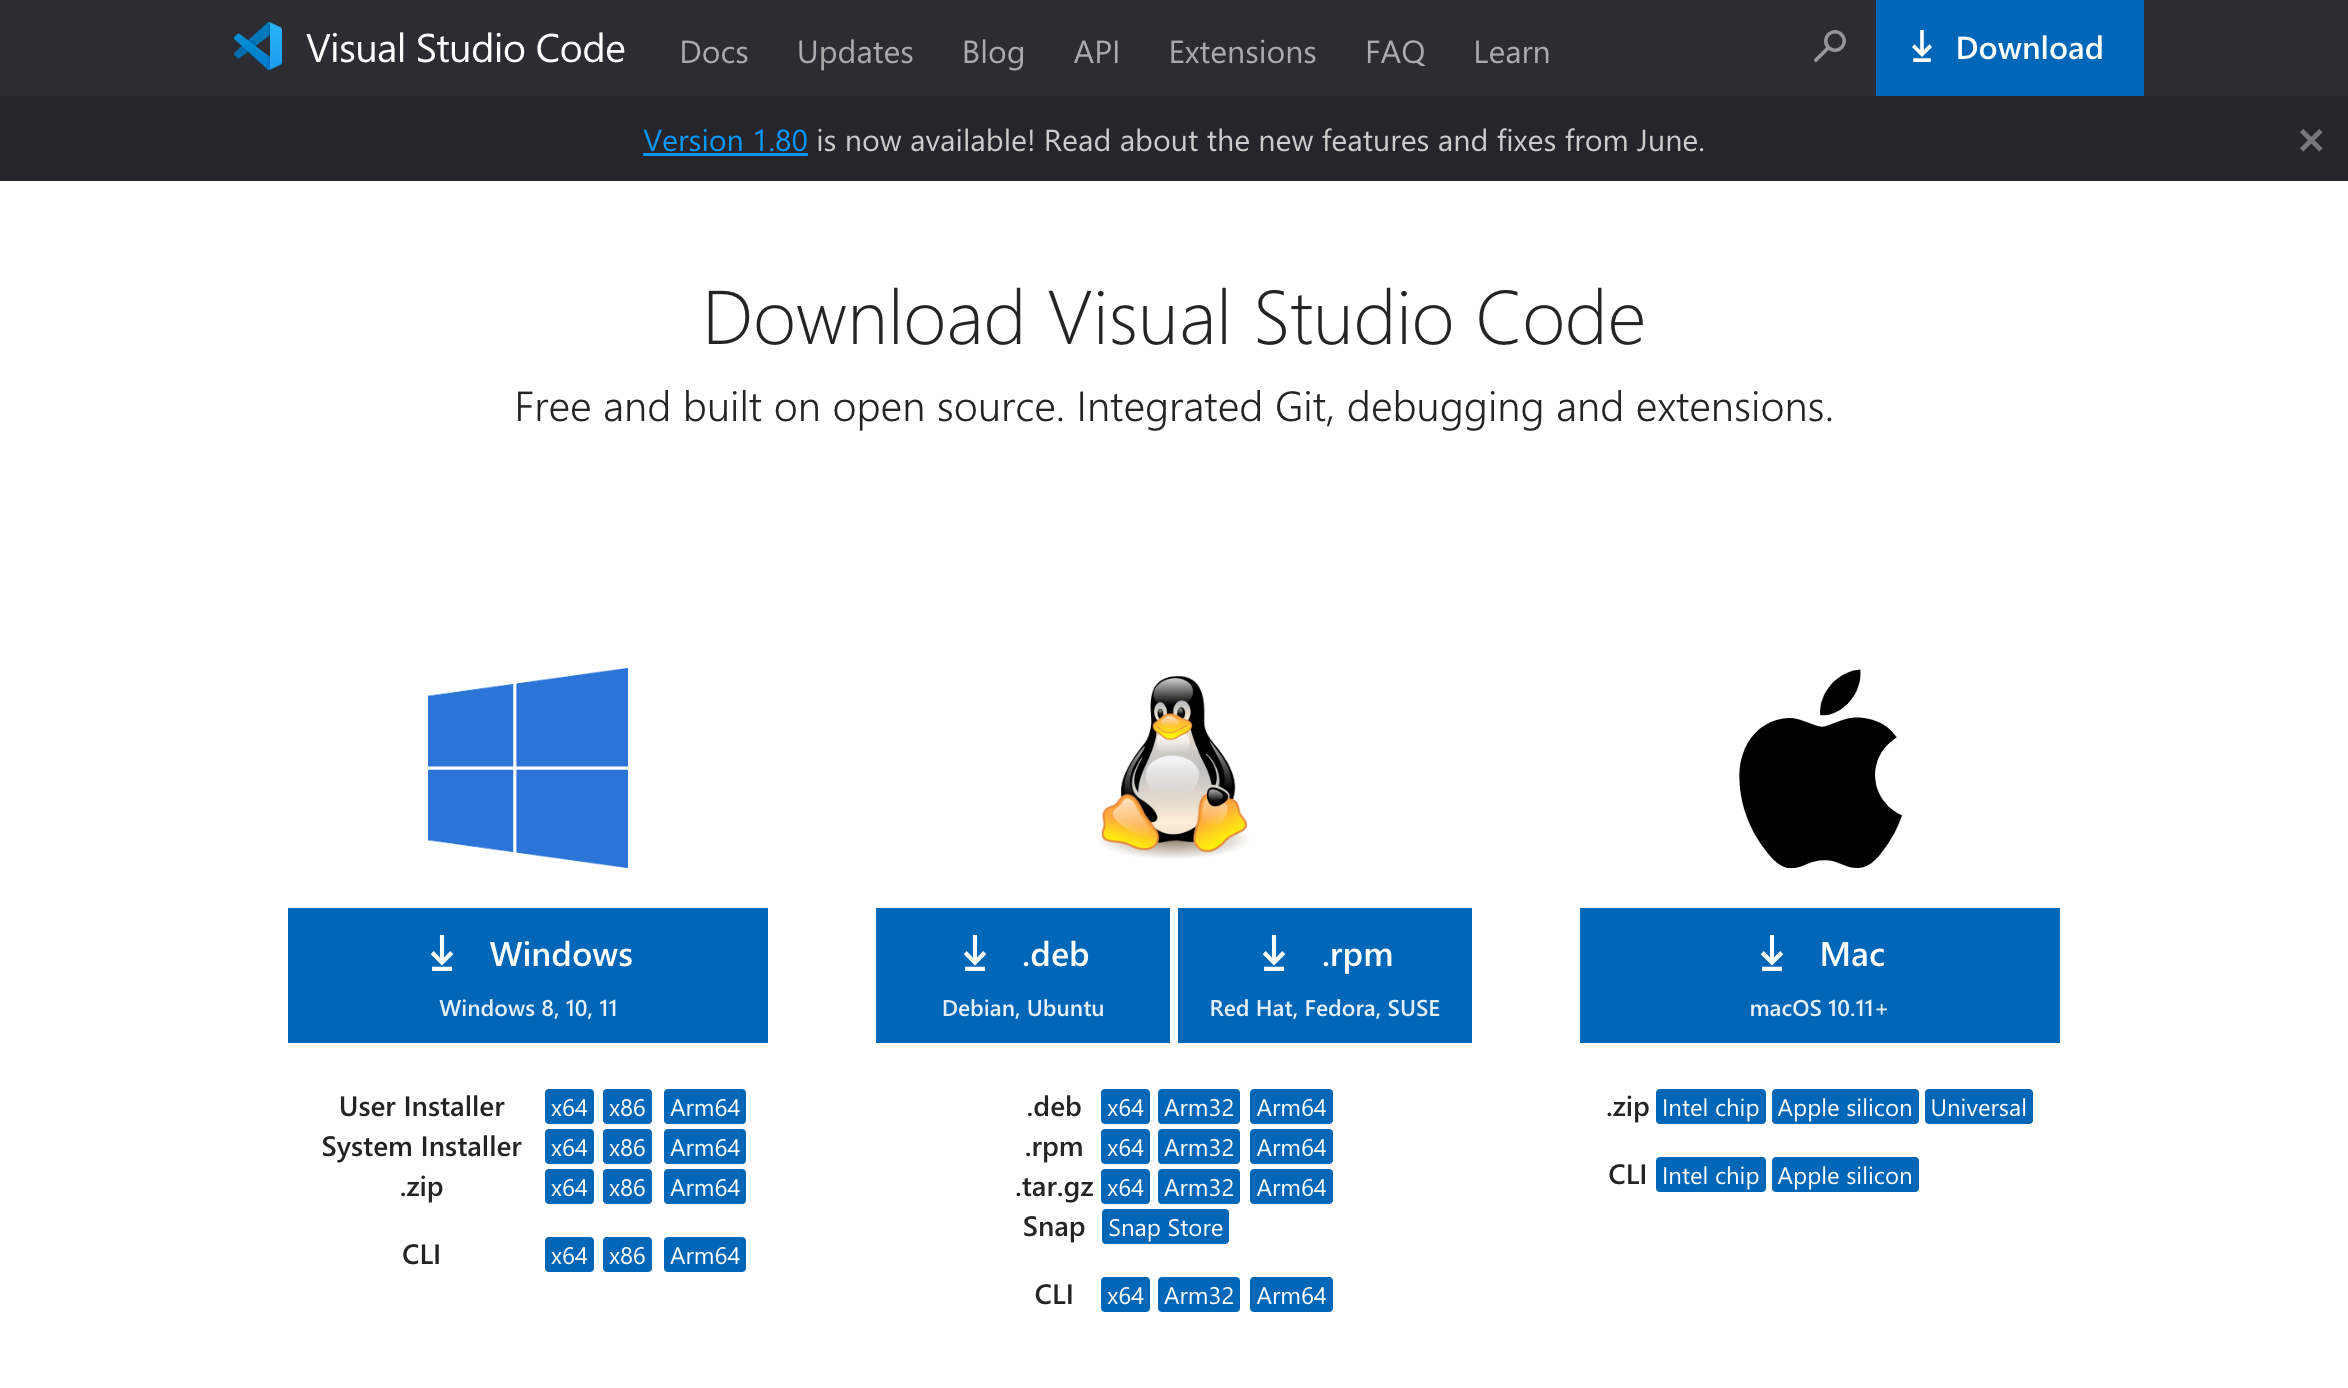Screen dimensions: 2348x1388
Task: Open the Extensions navigation item
Action: [x=1243, y=51]
